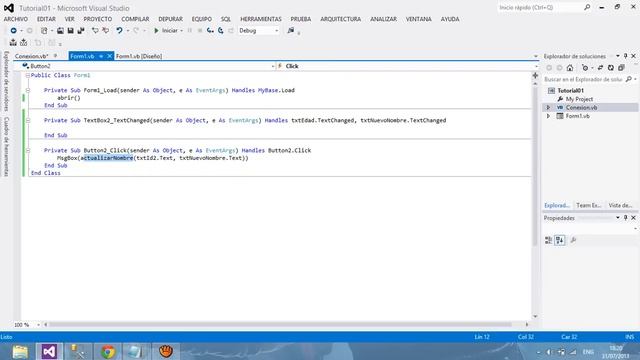The width and height of the screenshot is (640, 360).
Task: Start debugging with the Iniciar button
Action: (x=166, y=31)
